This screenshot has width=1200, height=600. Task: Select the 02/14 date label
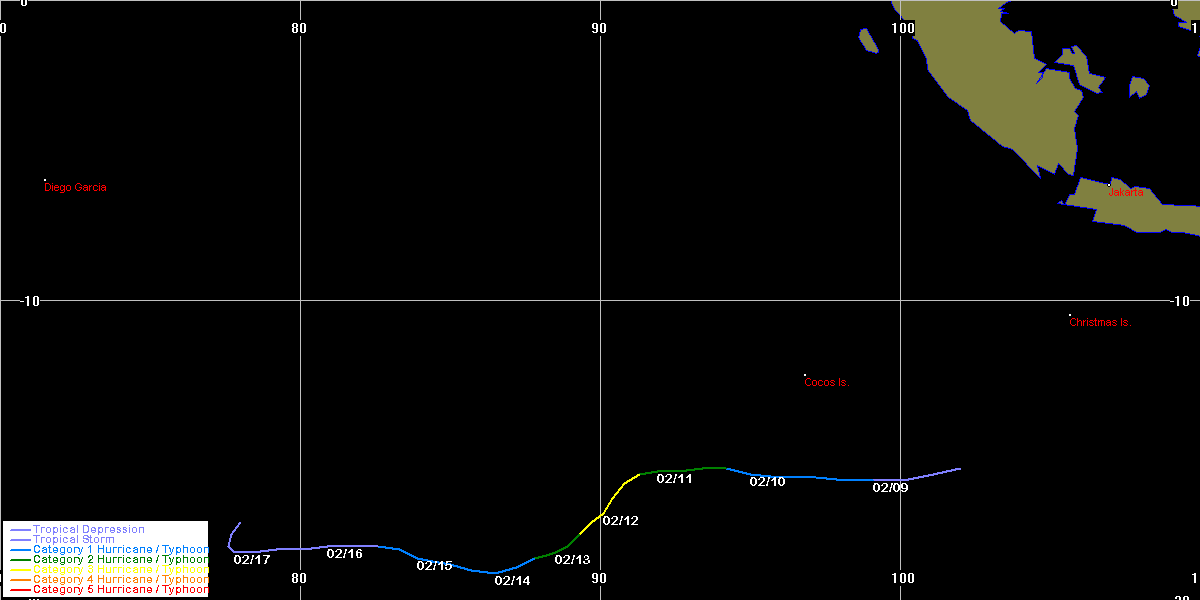pyautogui.click(x=512, y=581)
